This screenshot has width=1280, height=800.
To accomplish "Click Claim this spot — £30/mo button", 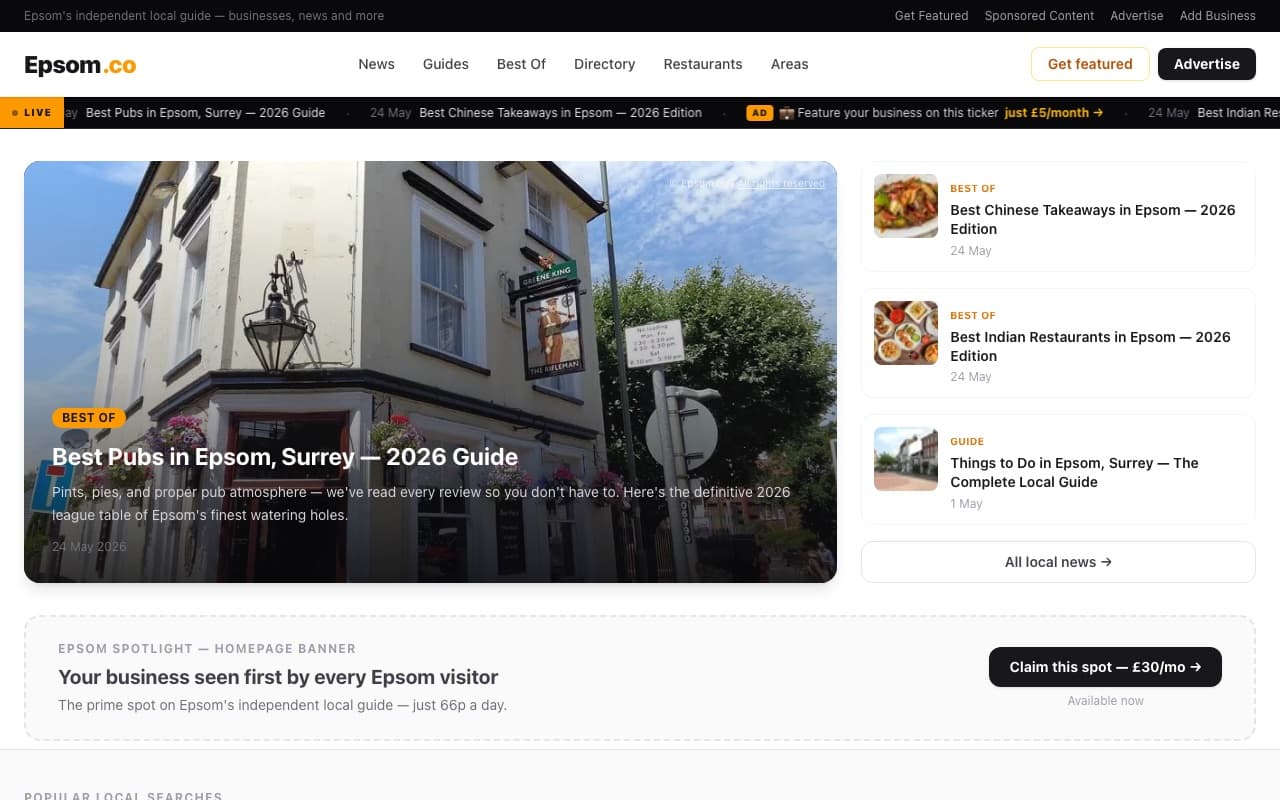I will tap(1105, 667).
